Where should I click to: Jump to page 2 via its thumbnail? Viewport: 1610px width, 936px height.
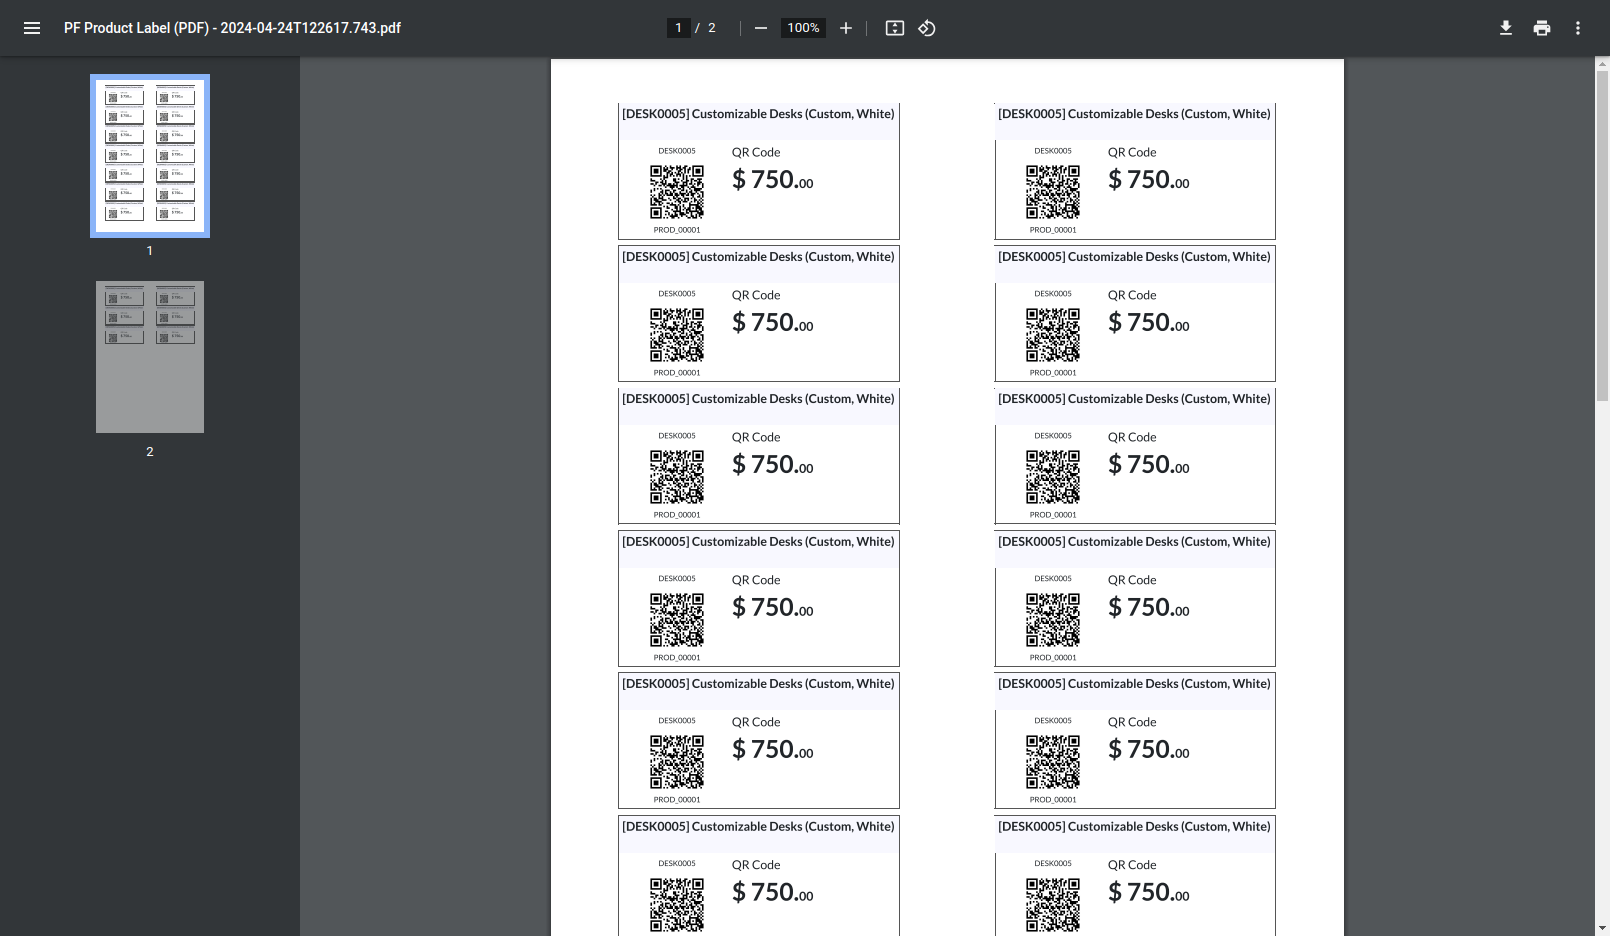tap(149, 356)
